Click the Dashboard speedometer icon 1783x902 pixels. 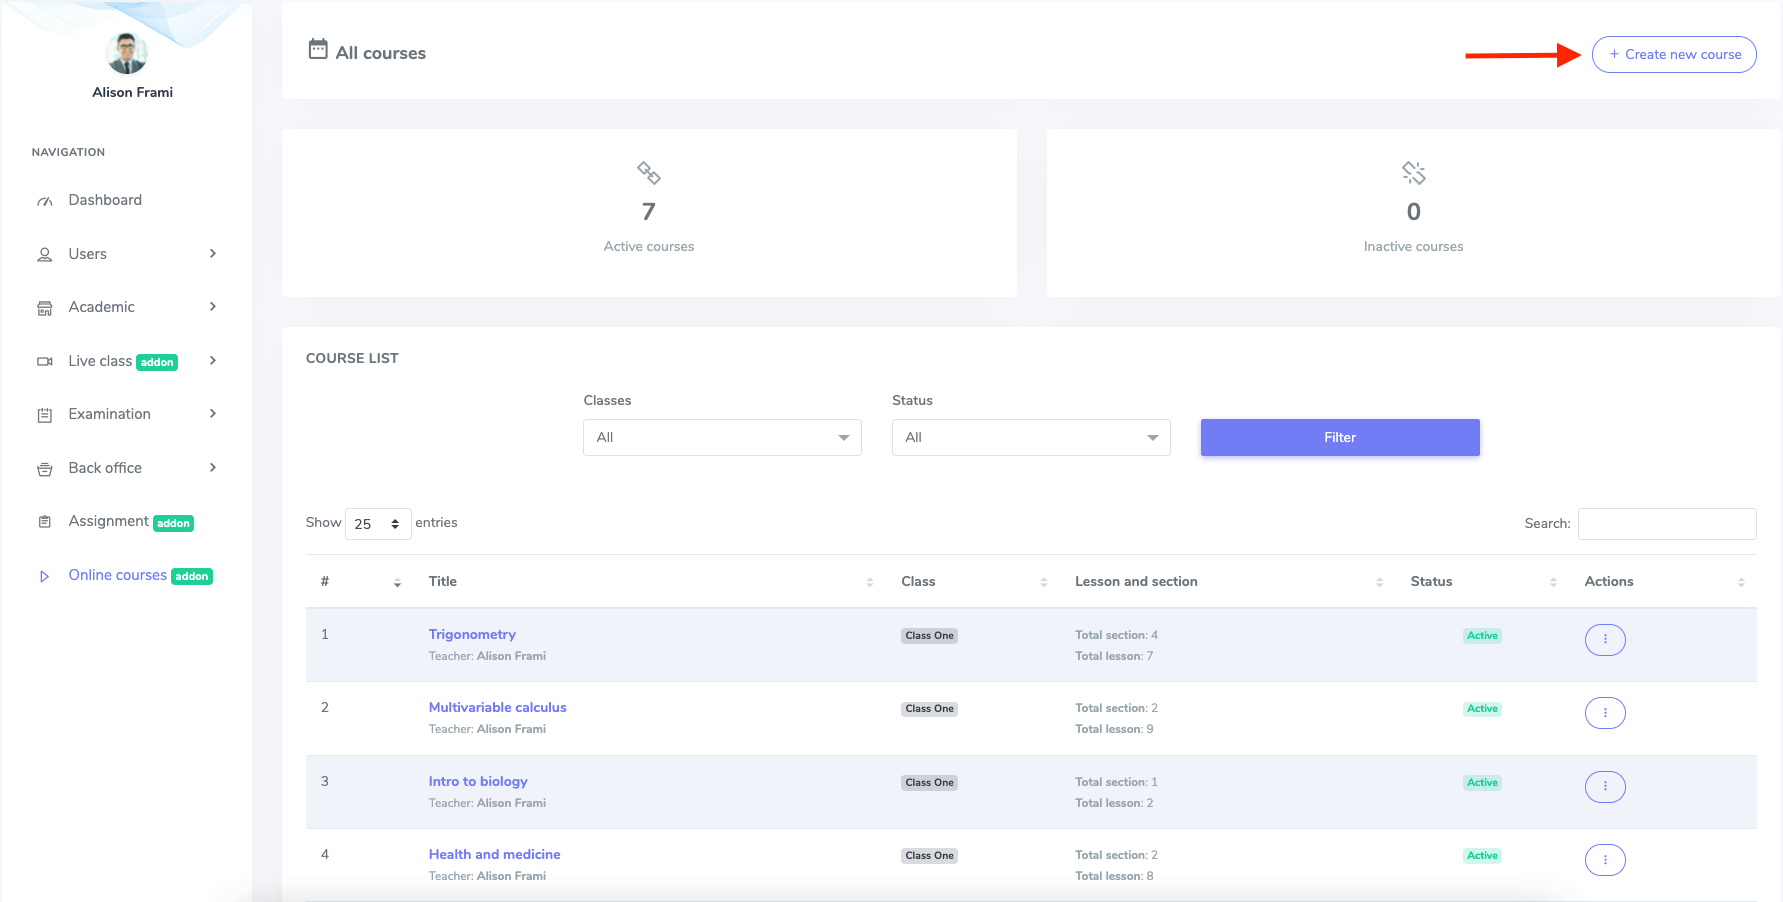(x=45, y=201)
